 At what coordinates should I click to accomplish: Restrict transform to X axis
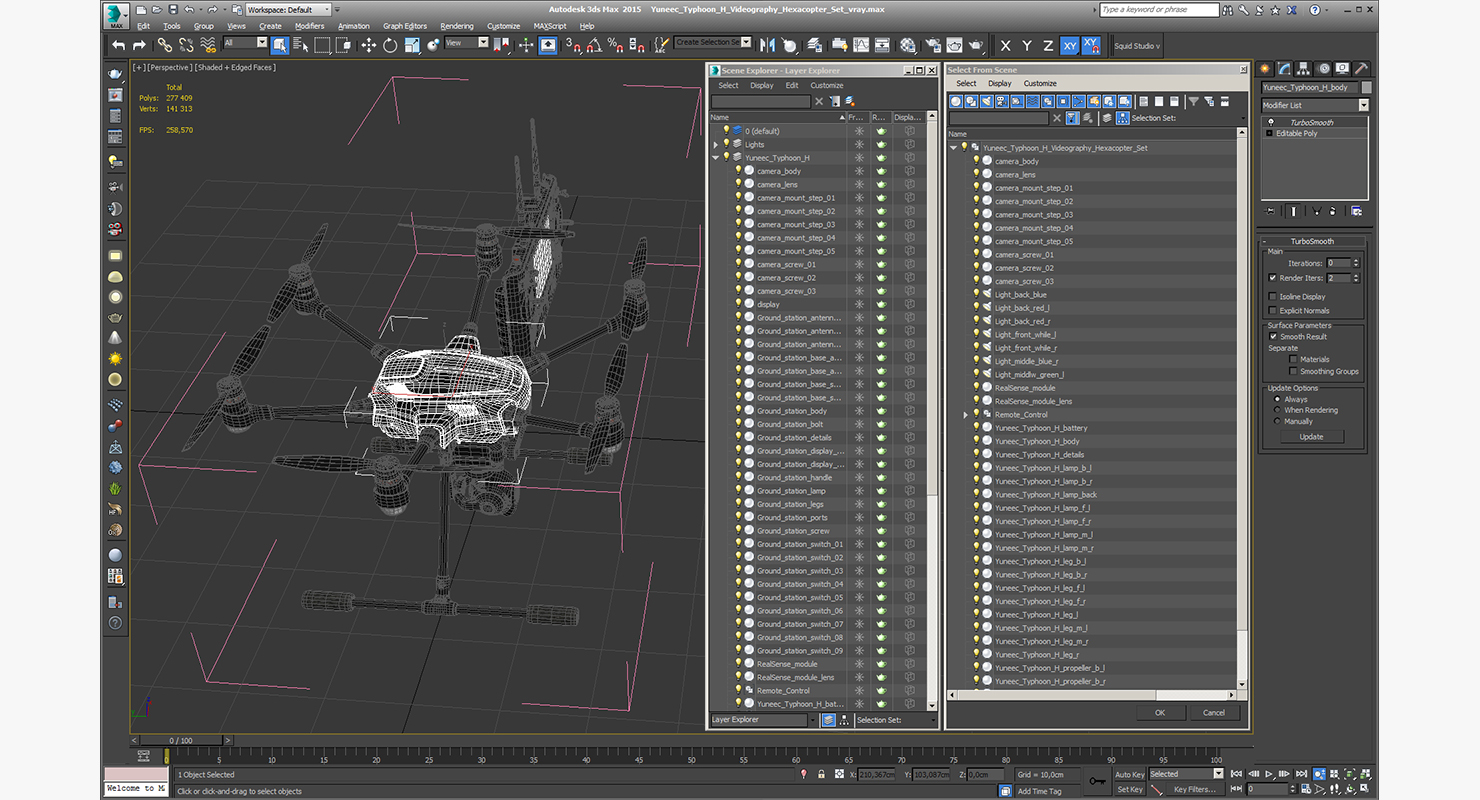(x=1005, y=46)
